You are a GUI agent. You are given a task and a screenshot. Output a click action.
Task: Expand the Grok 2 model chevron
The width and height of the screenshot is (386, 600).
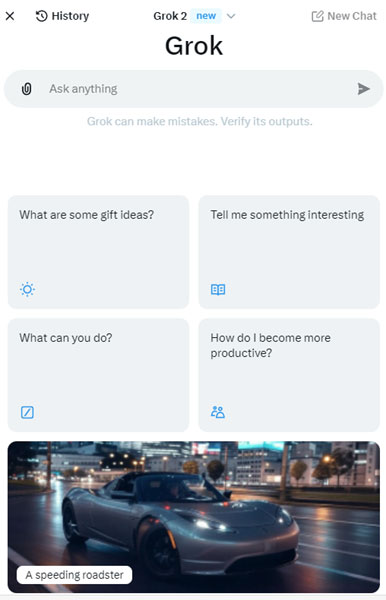click(x=231, y=16)
